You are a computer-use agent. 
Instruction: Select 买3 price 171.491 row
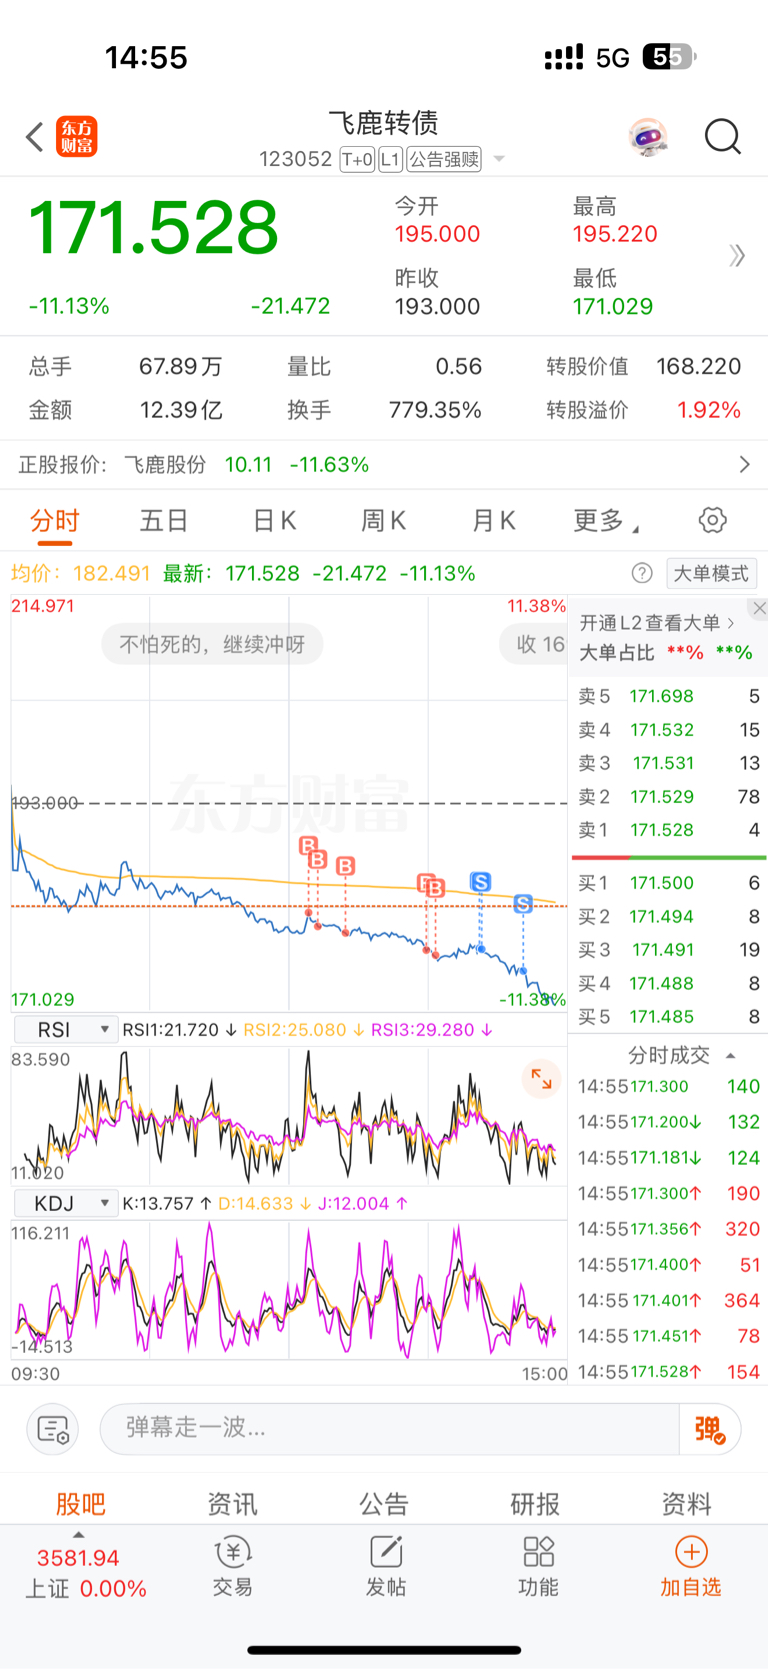(x=668, y=950)
